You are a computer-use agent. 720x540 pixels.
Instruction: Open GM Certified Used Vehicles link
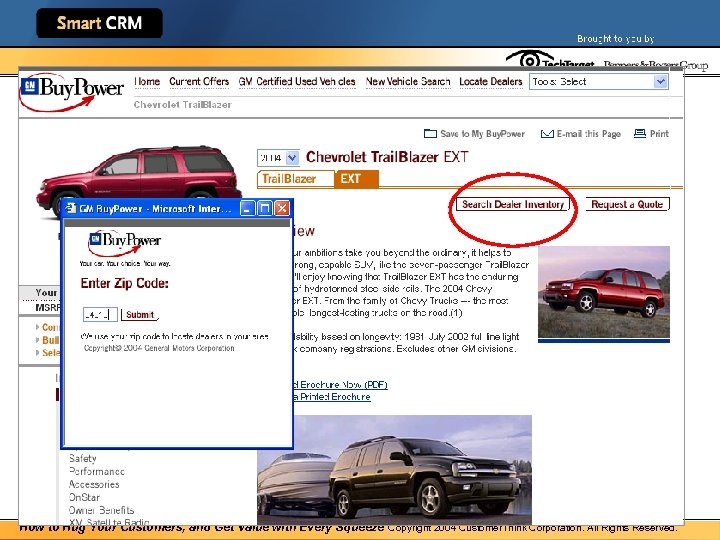297,82
